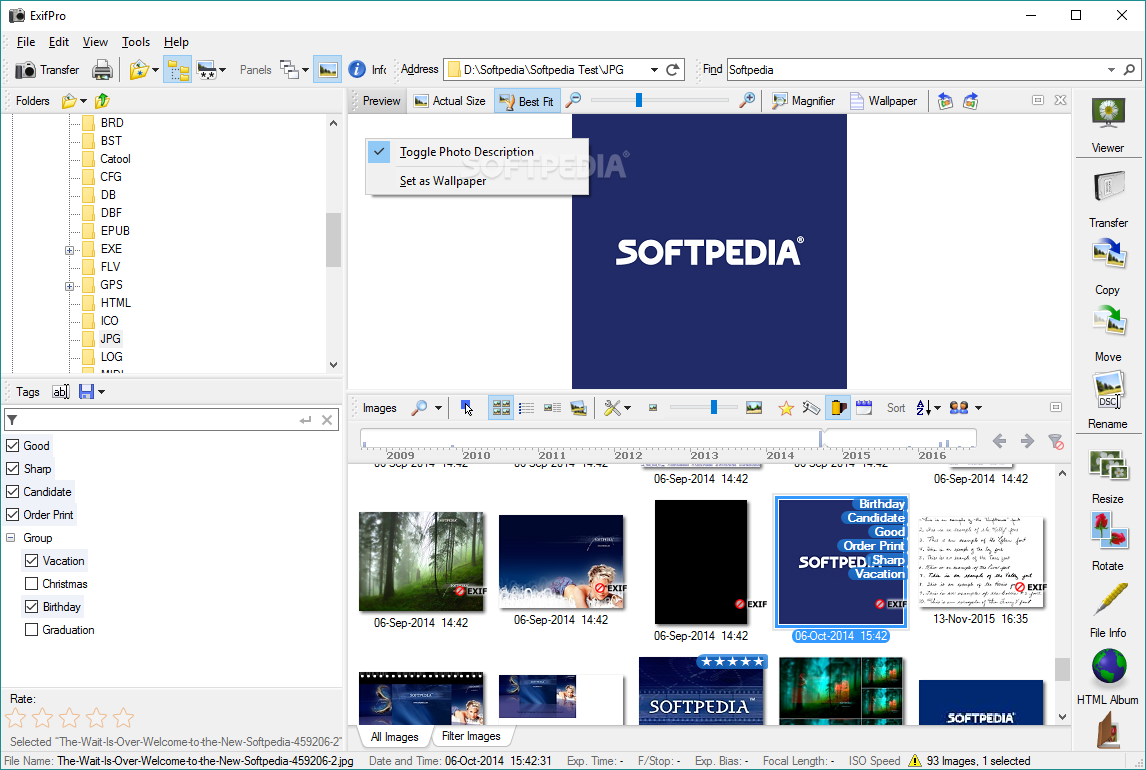
Task: Click the calendar icon in Images toolbar
Action: [864, 408]
